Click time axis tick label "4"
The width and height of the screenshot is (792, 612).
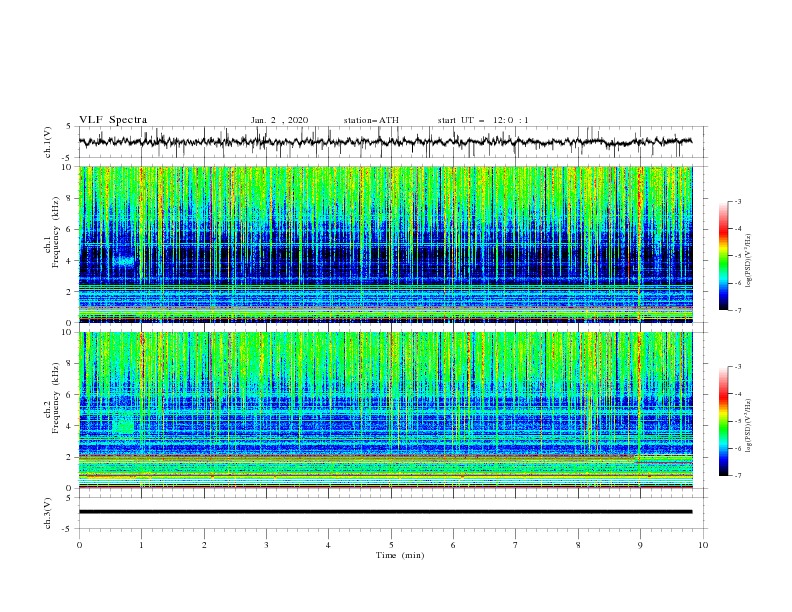[329, 545]
